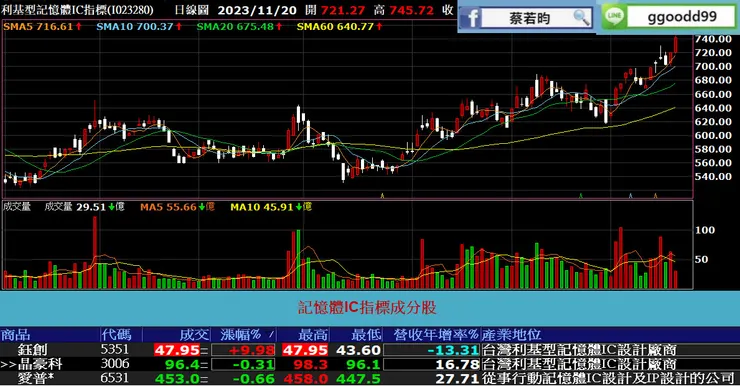Click price axis label 540.00

pos(714,176)
